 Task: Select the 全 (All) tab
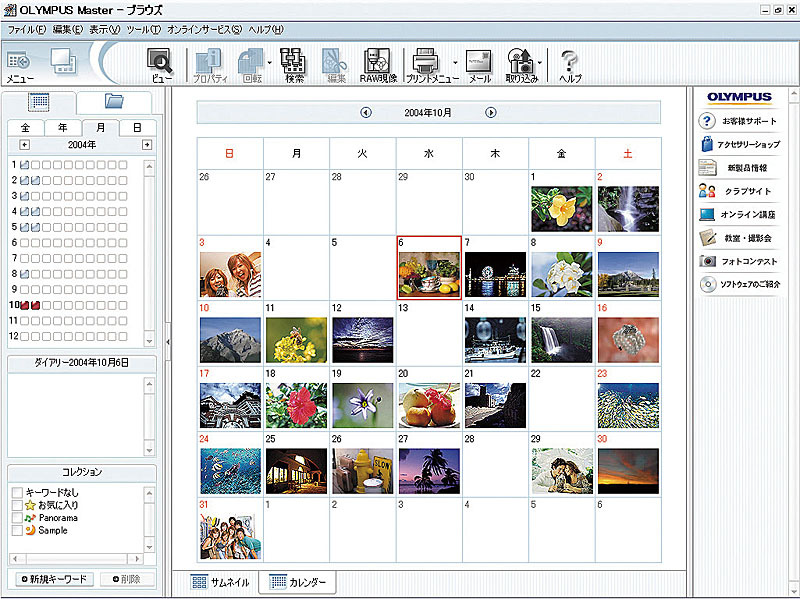[x=26, y=128]
